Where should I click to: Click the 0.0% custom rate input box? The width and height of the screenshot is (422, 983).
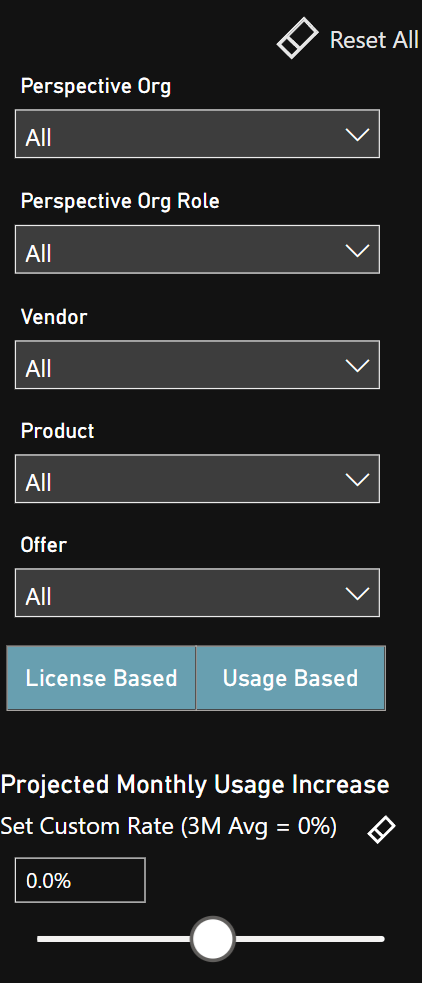pos(80,880)
